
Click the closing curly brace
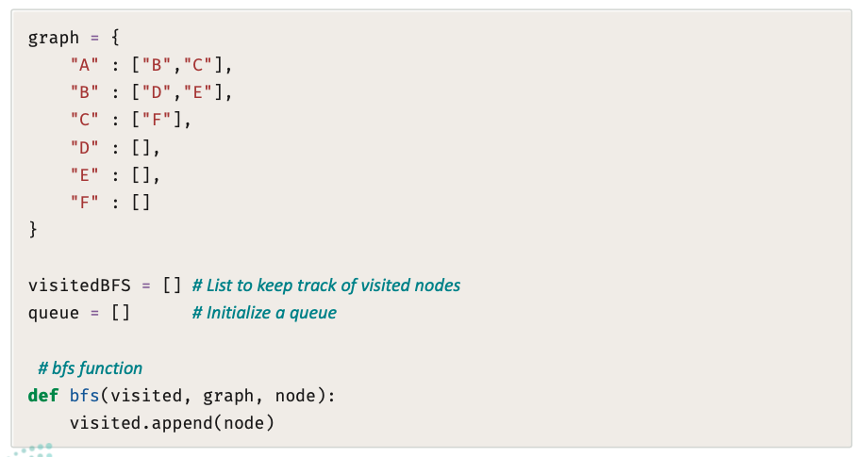point(33,229)
